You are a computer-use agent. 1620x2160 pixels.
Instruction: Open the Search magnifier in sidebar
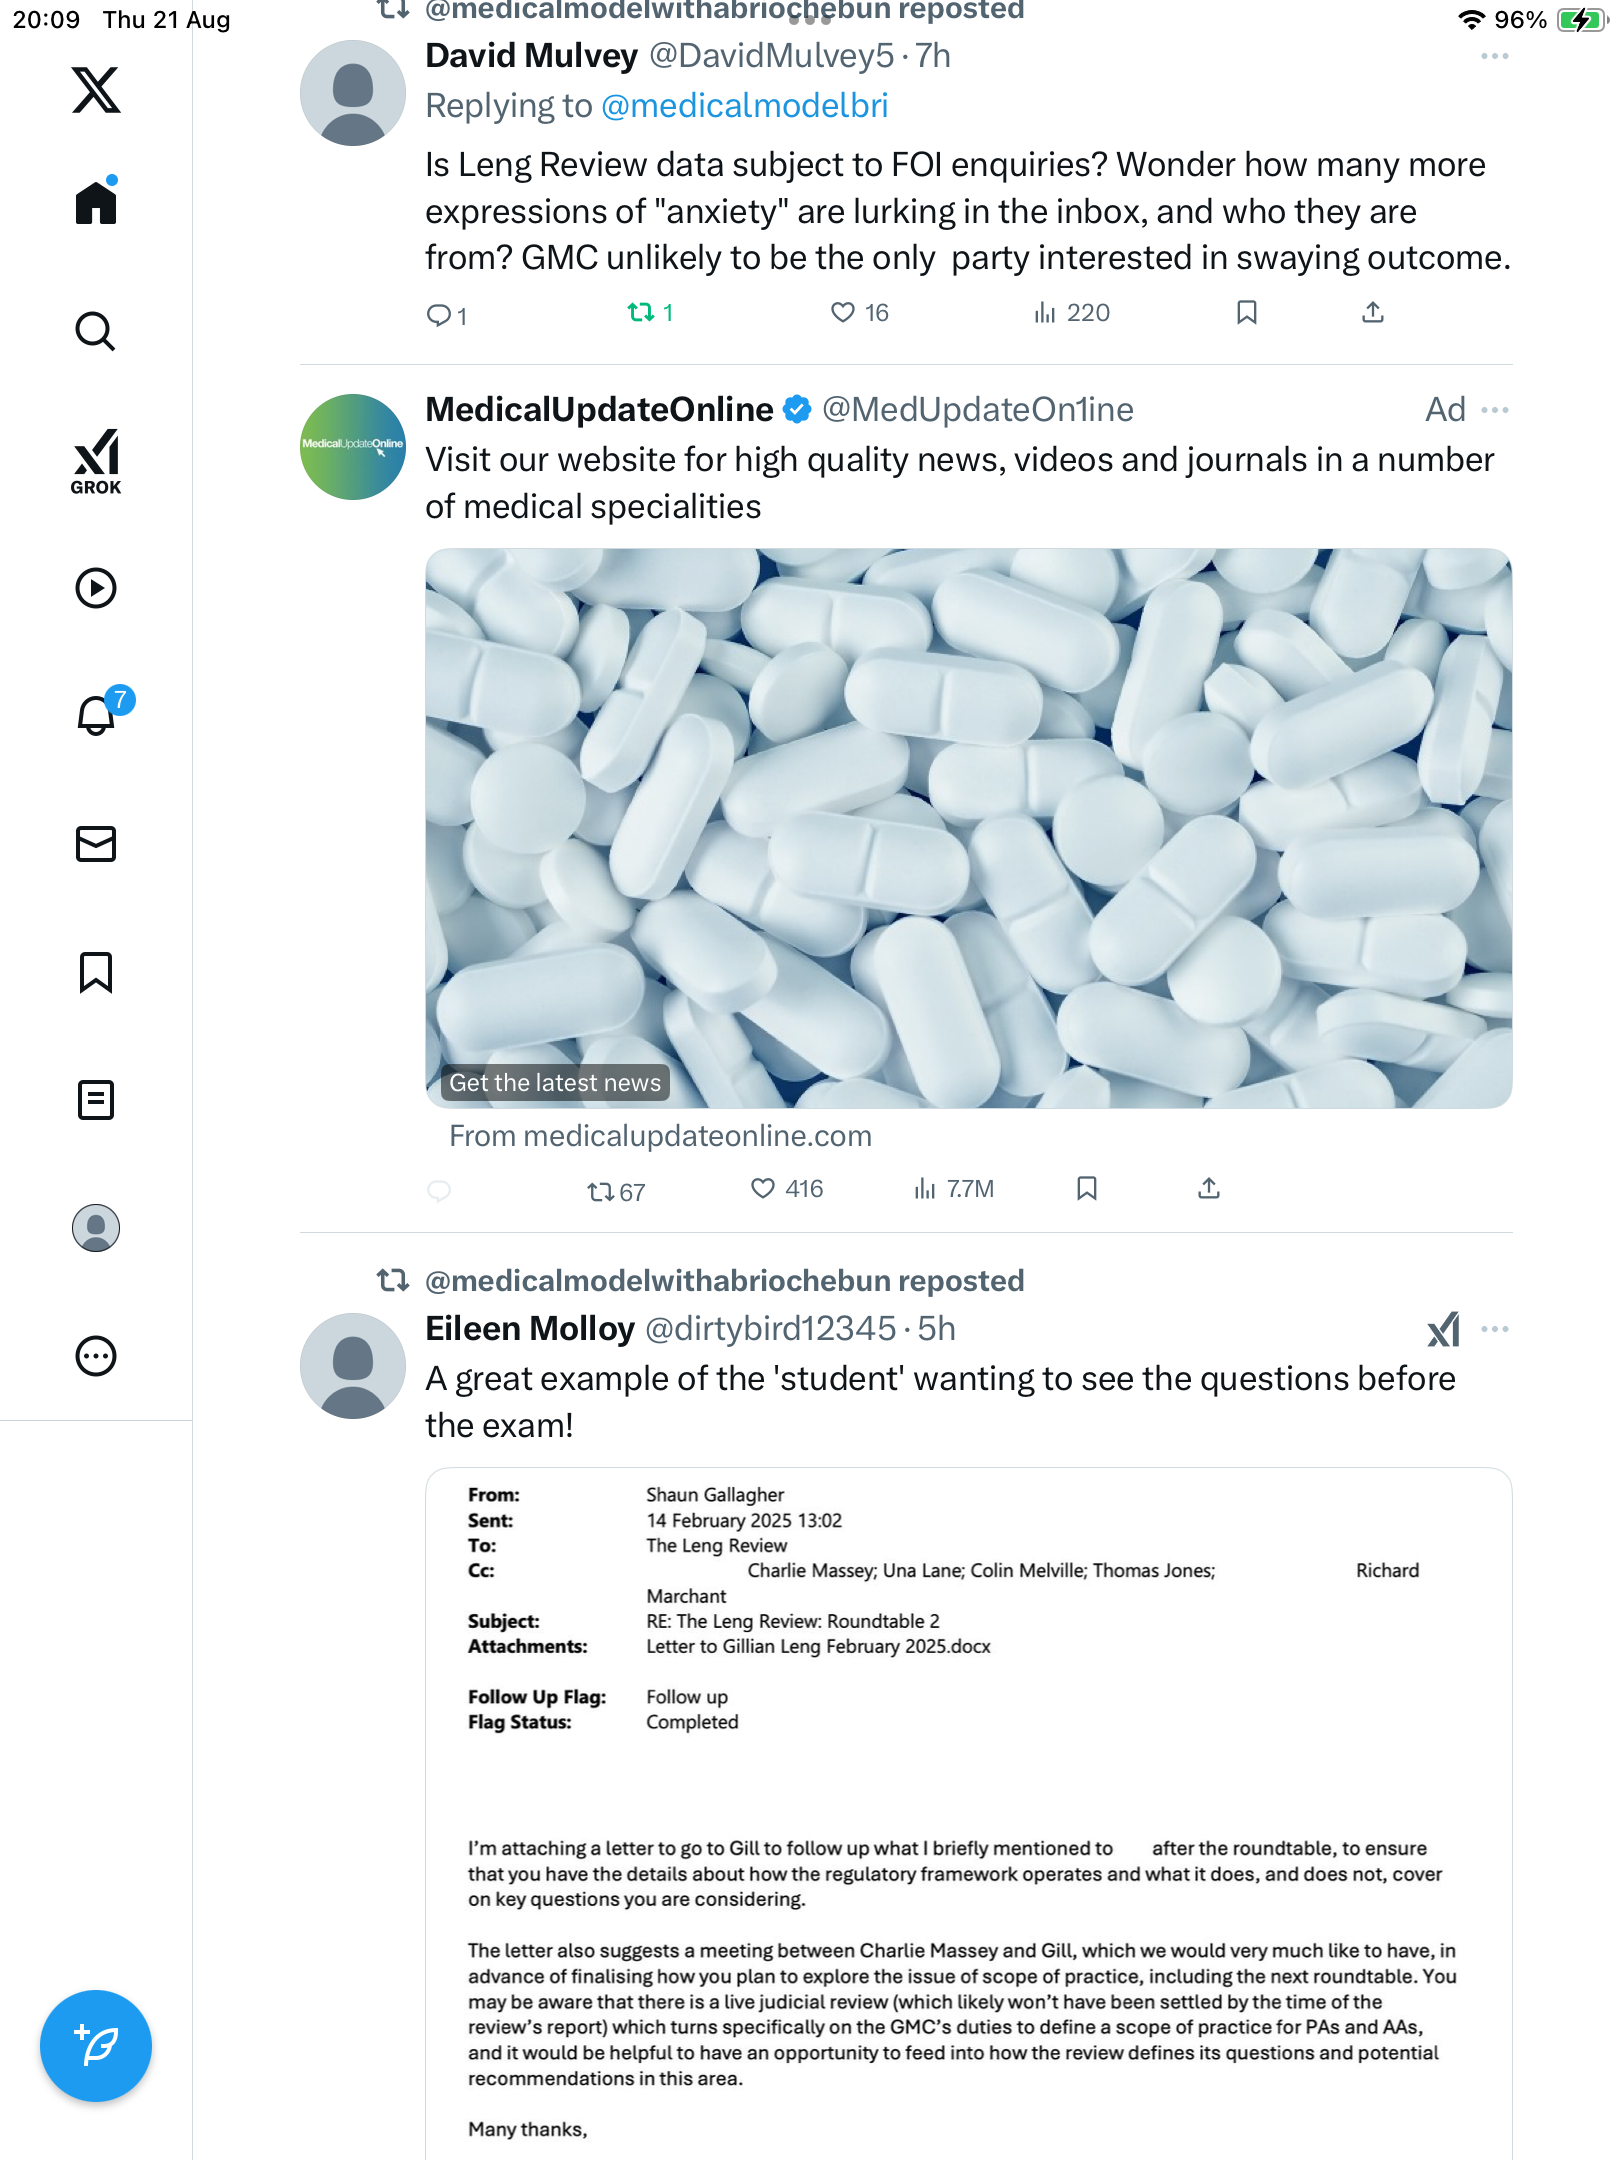click(x=96, y=331)
